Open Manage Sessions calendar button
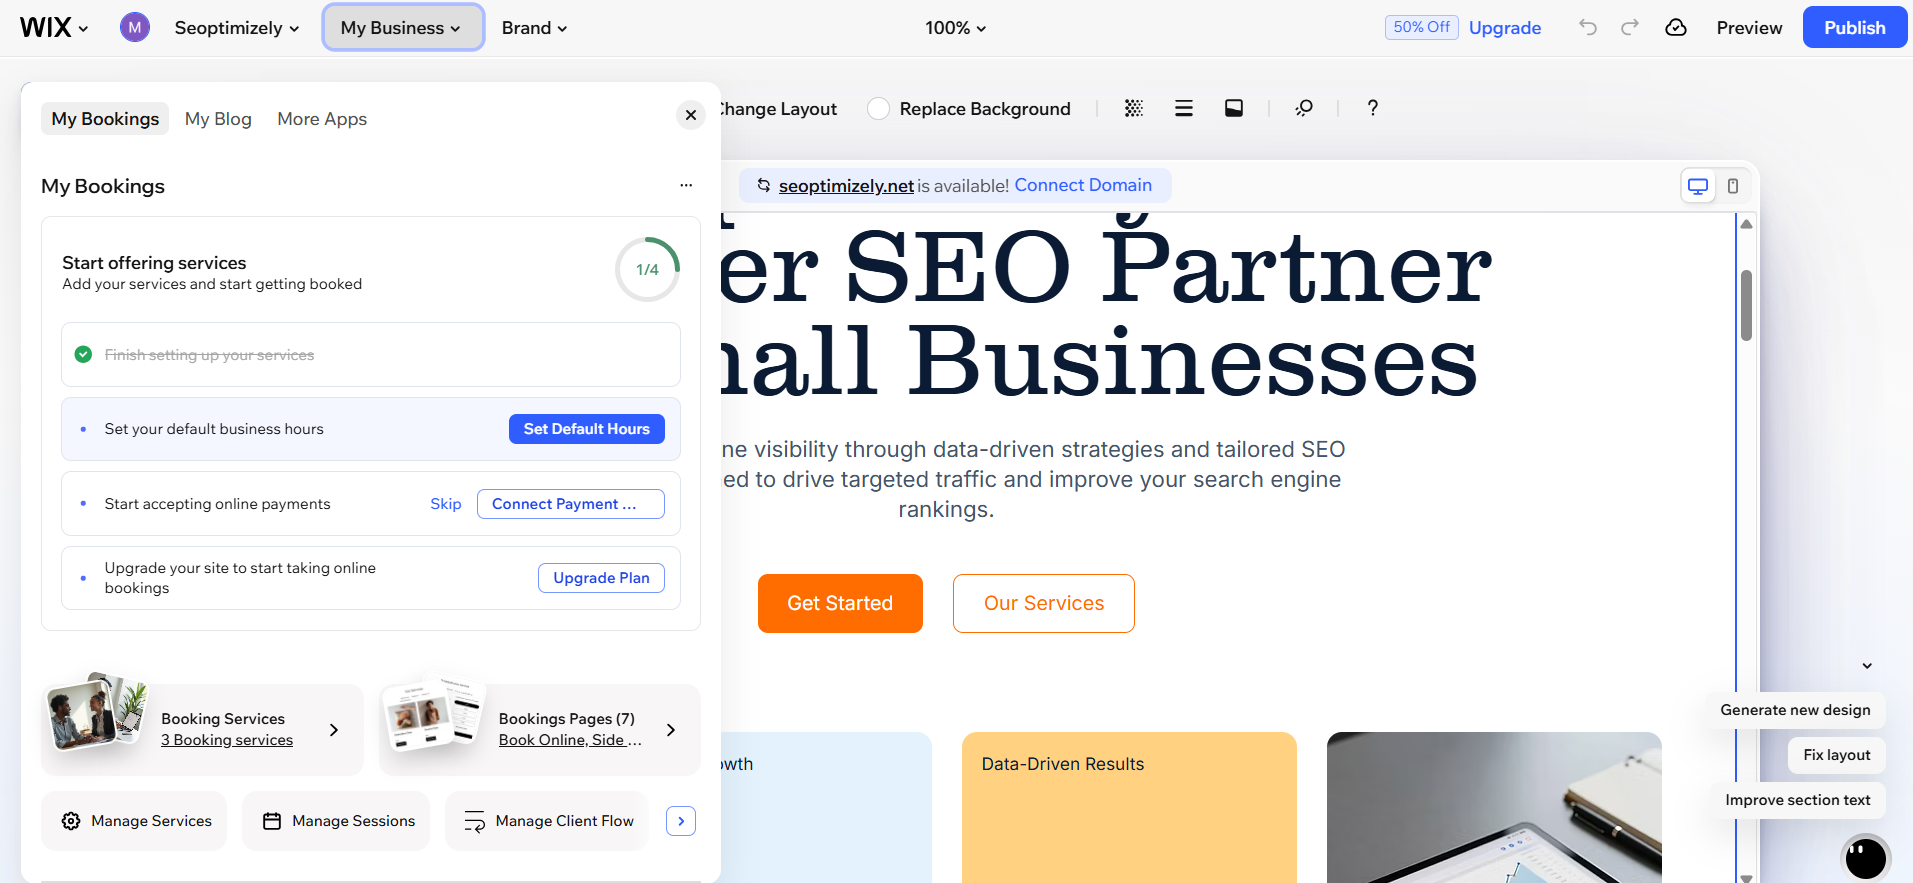Screen dimensions: 1913x883 (x=336, y=821)
